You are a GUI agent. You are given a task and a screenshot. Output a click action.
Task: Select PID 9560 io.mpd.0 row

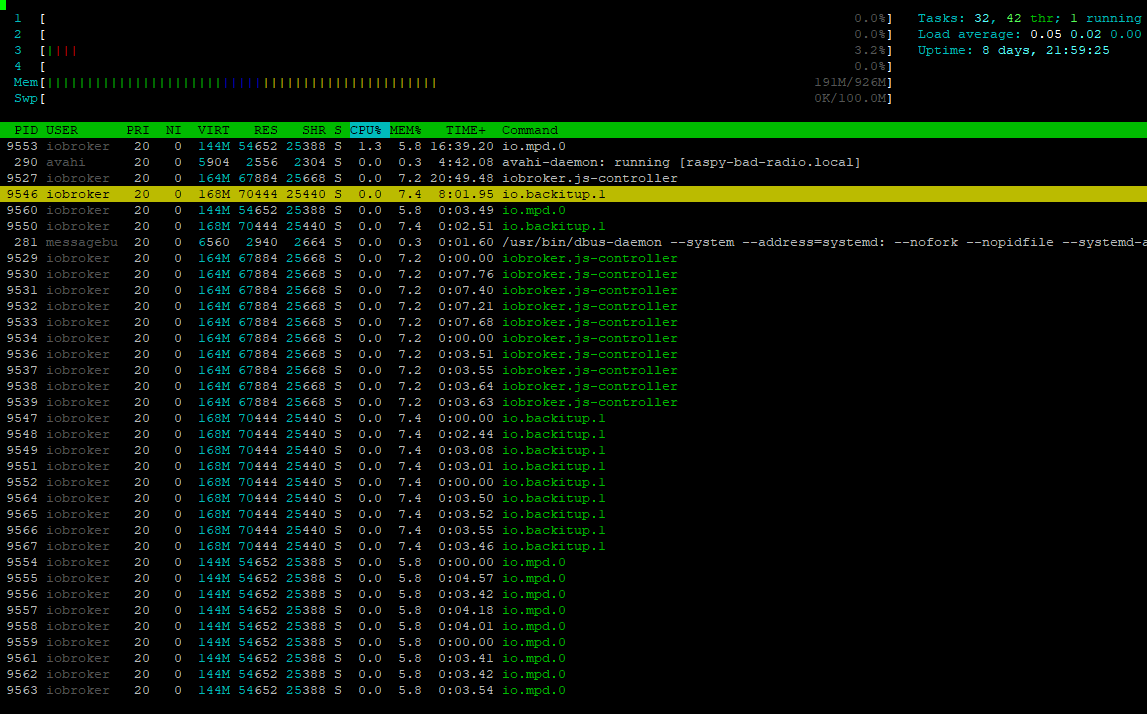point(574,211)
